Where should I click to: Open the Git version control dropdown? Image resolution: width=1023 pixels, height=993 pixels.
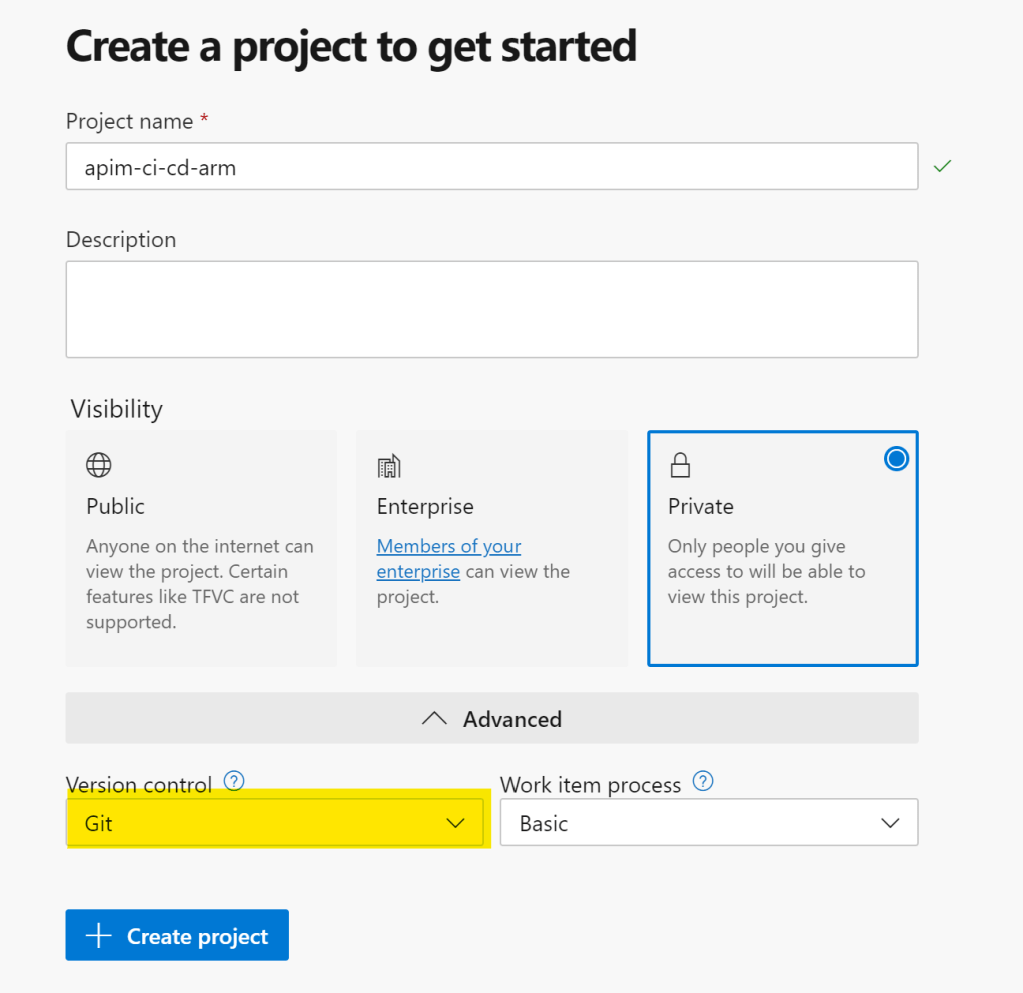275,823
